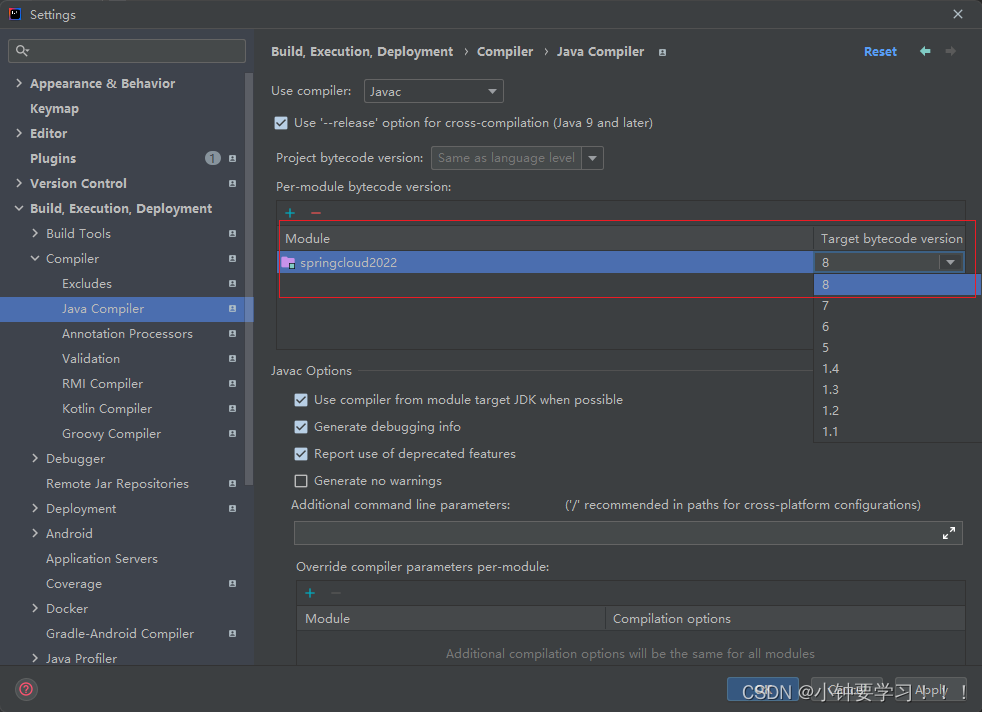The image size is (982, 712).
Task: Click the springcloud2022 module folder icon
Action: (x=288, y=262)
